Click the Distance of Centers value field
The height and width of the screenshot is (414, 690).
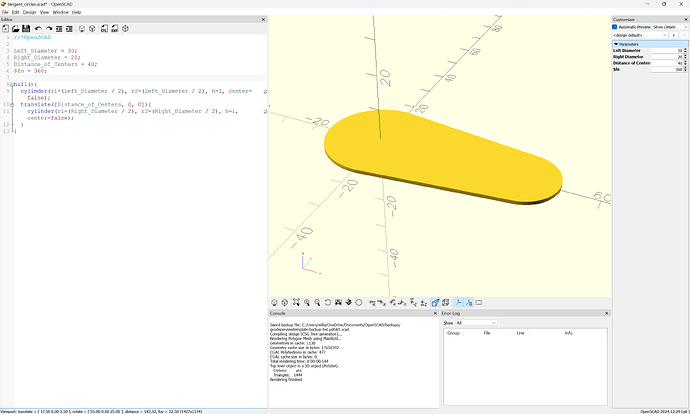[x=667, y=63]
